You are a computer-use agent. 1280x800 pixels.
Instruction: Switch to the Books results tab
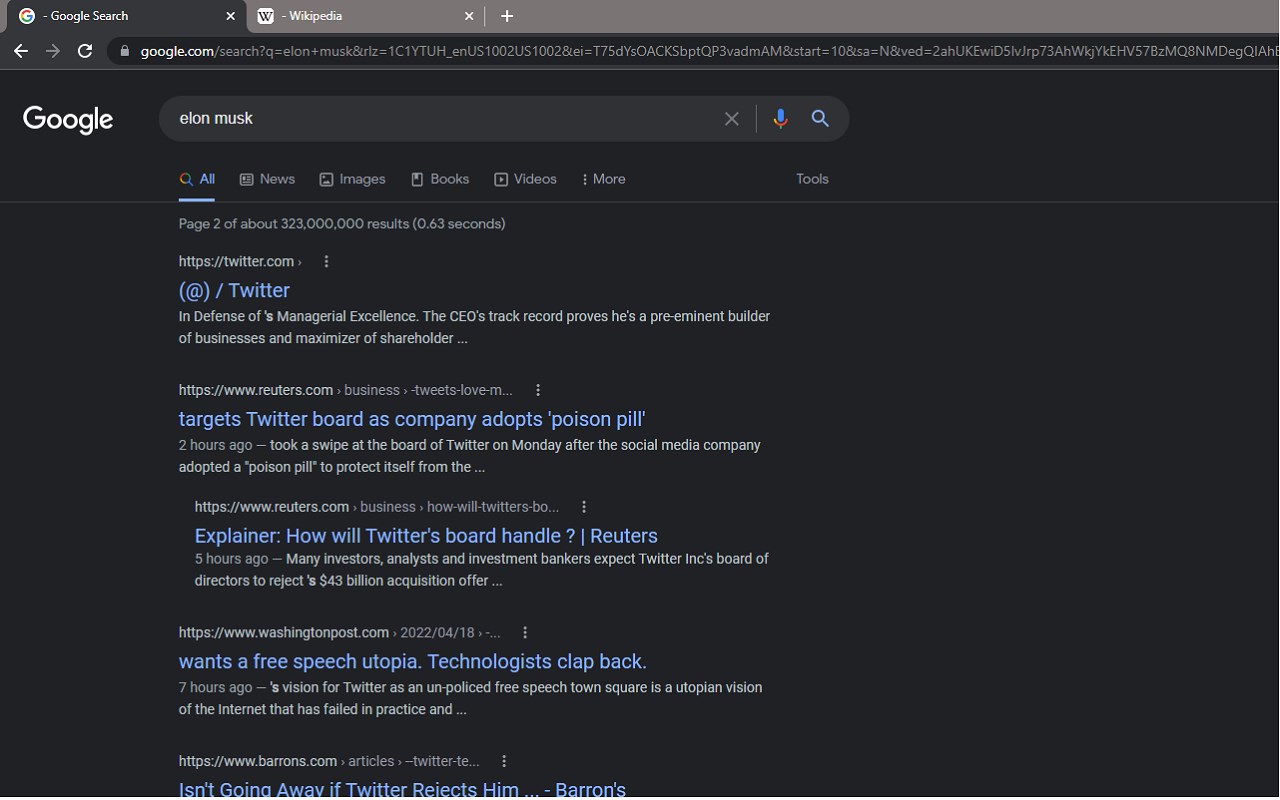point(440,180)
